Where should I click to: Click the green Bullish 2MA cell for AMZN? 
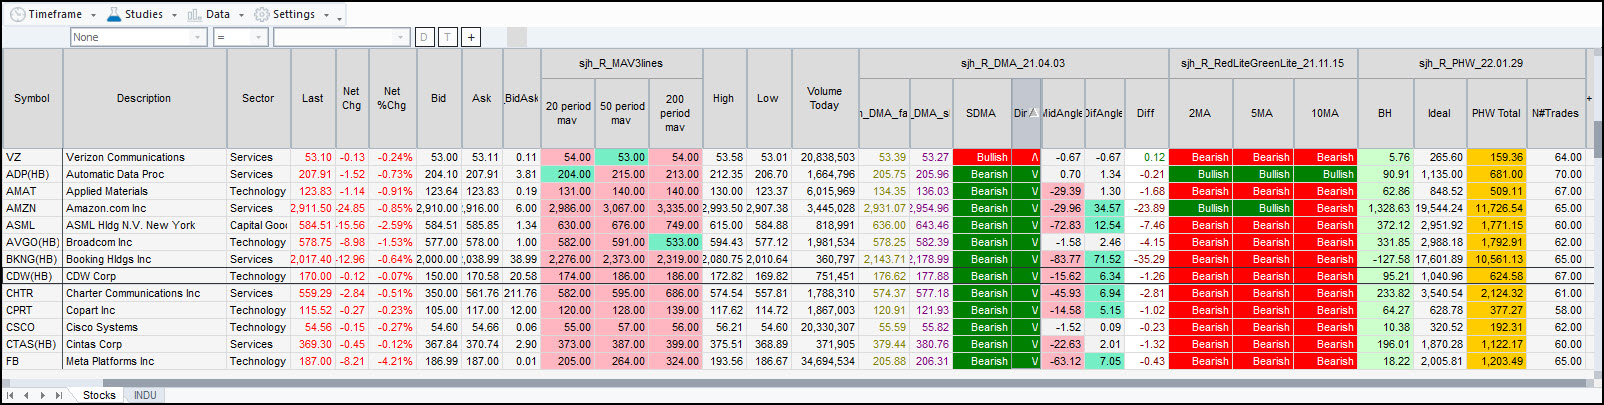click(1200, 208)
